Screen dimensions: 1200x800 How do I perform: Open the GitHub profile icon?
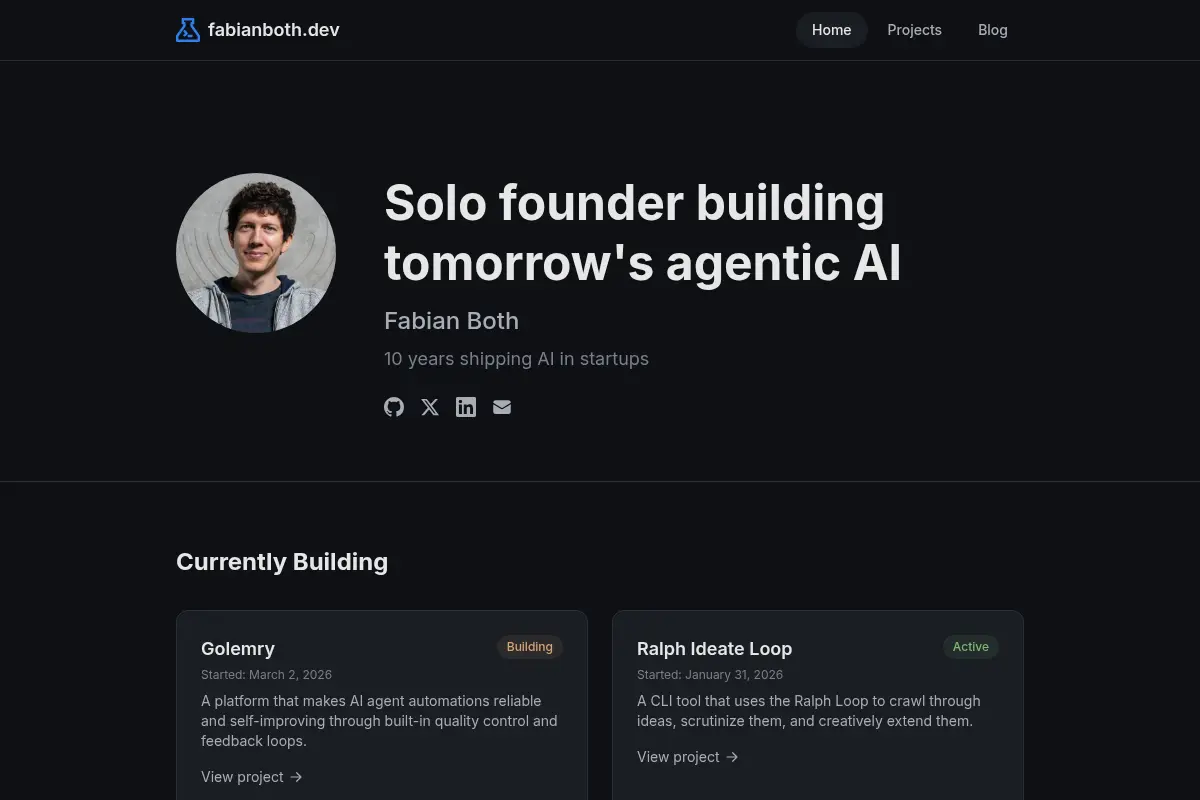coord(394,407)
